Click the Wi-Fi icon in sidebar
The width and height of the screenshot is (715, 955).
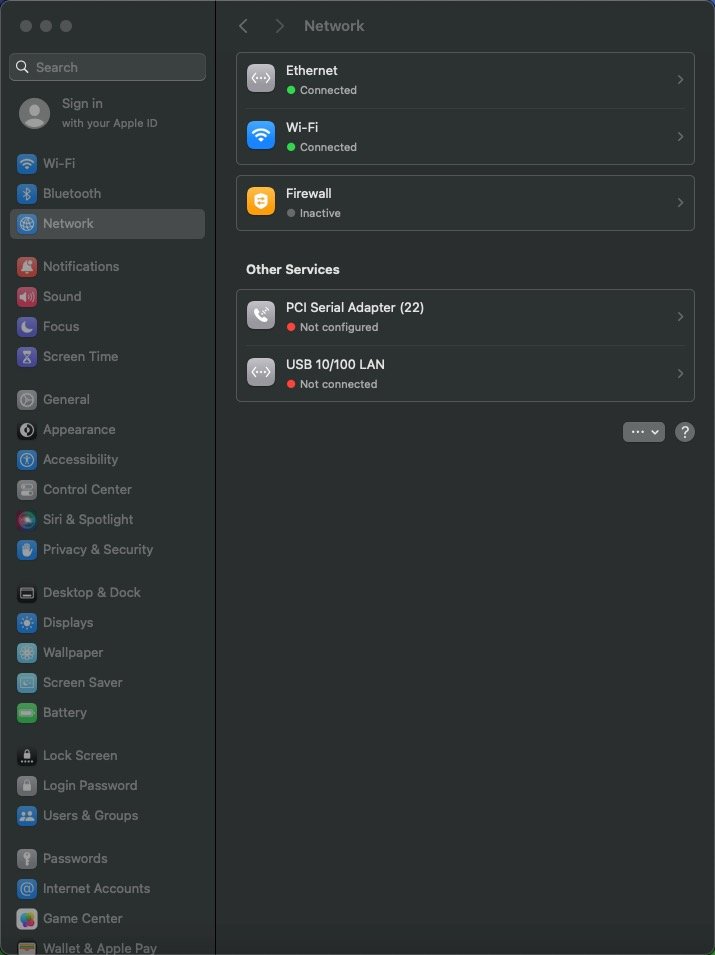point(27,163)
